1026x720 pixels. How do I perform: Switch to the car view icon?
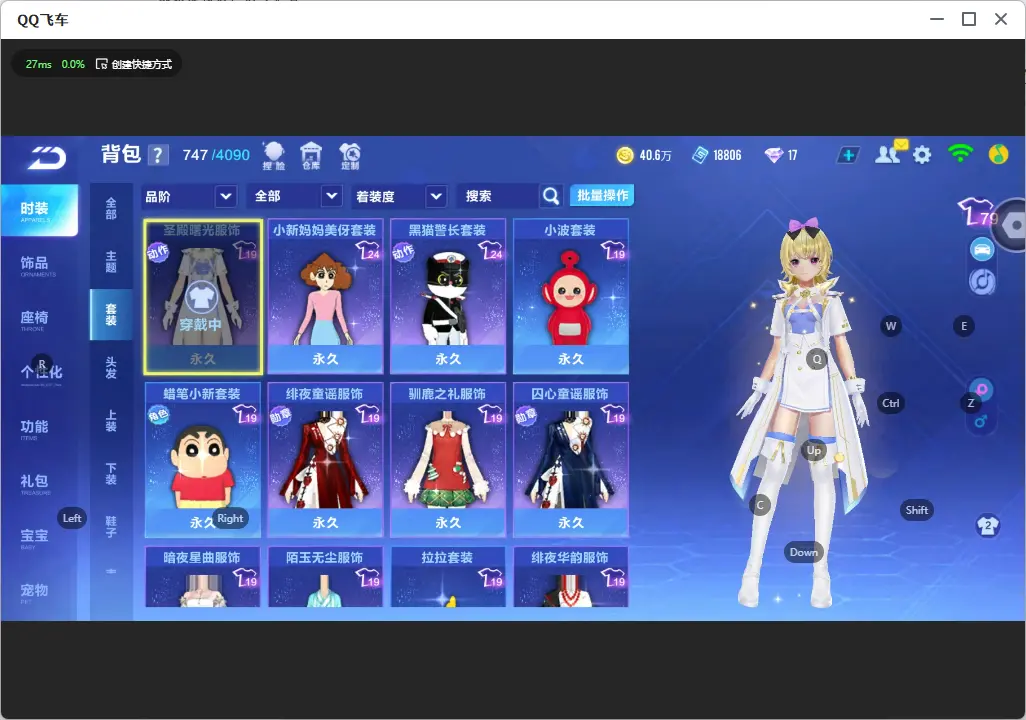[982, 249]
